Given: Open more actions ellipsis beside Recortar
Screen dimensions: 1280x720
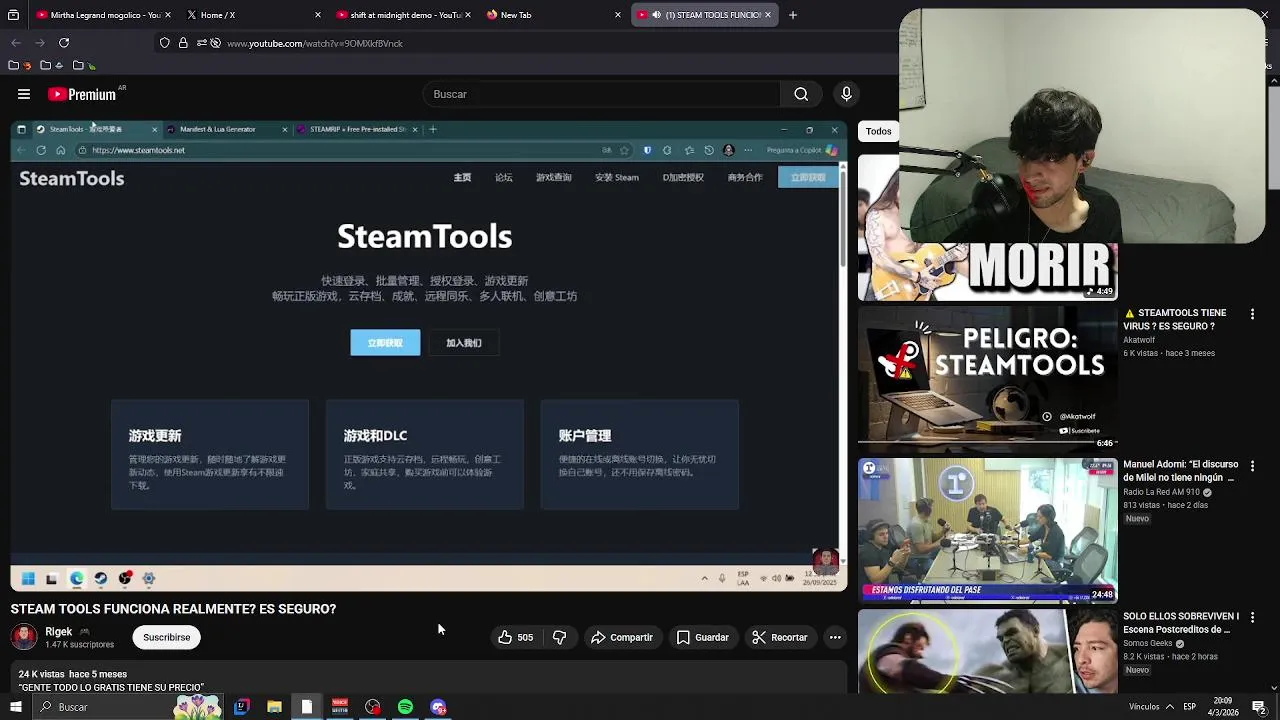Looking at the screenshot, I should click(x=835, y=637).
